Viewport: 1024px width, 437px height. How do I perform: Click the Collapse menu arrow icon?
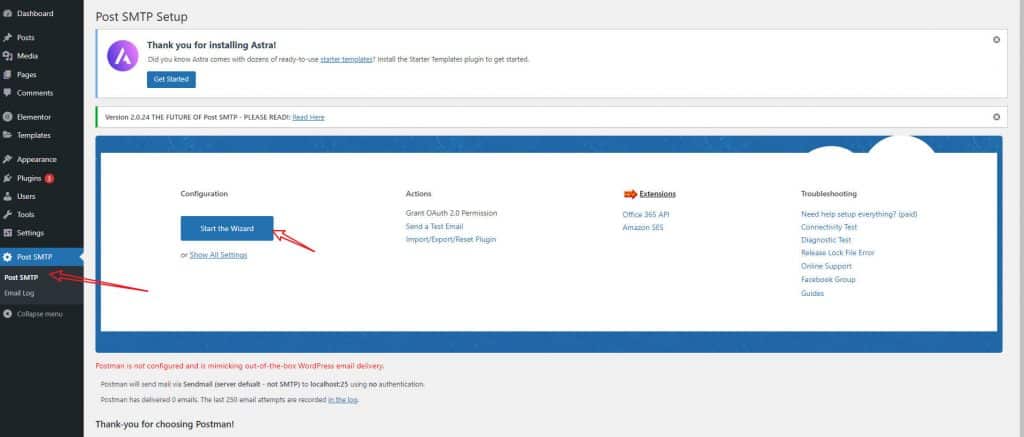coord(8,314)
